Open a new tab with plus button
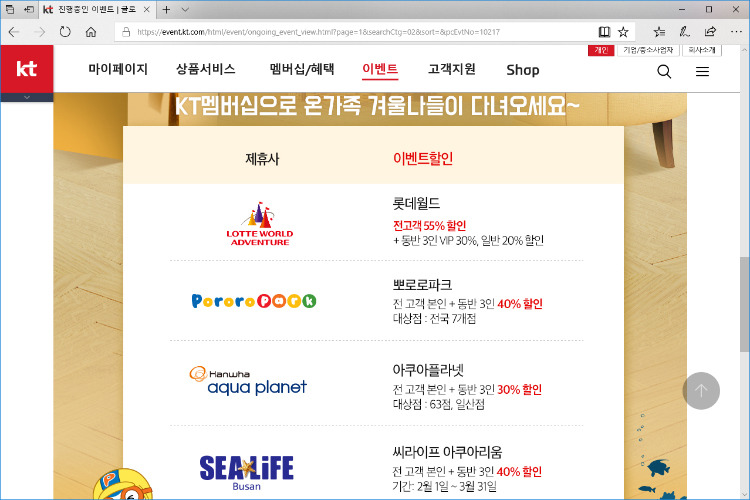The image size is (750, 500). 166,9
